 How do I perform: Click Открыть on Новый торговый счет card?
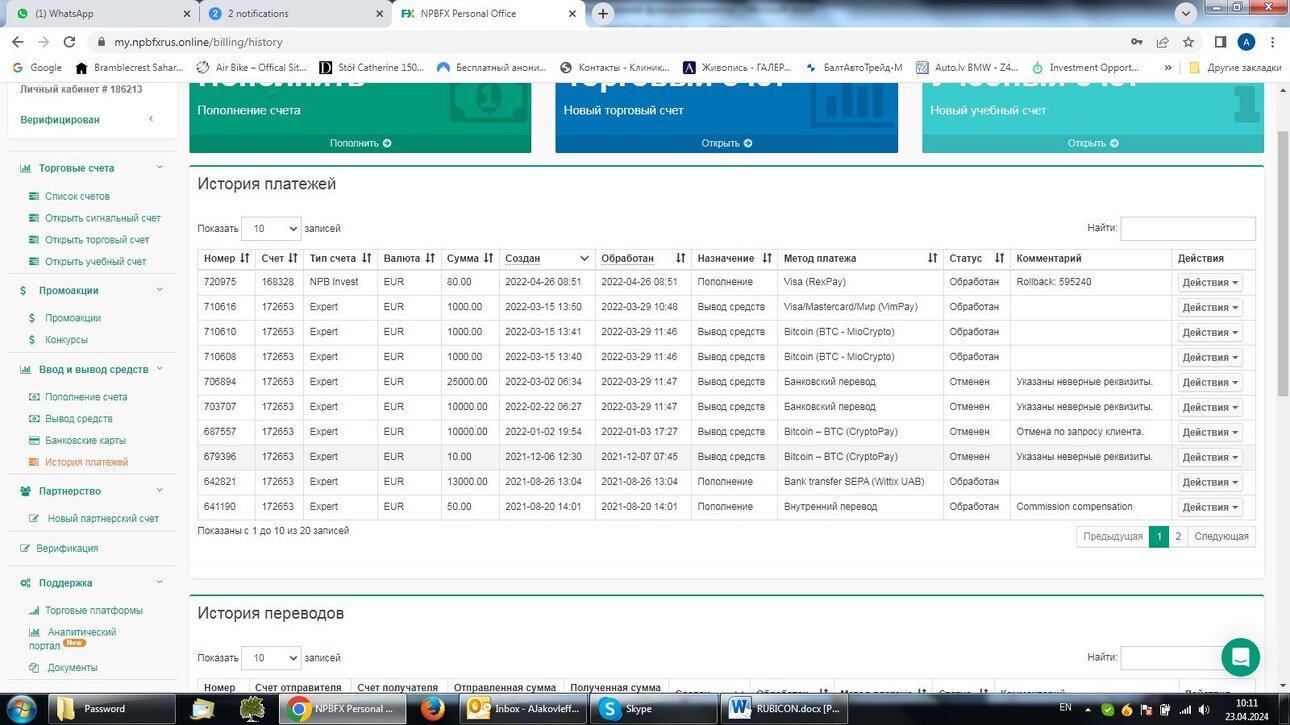tap(727, 143)
